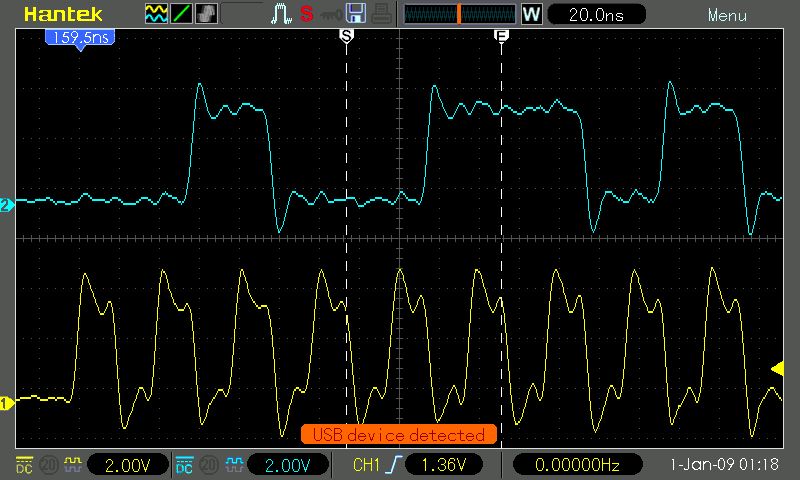
Task: Select the S cursor marker
Action: [x=346, y=36]
